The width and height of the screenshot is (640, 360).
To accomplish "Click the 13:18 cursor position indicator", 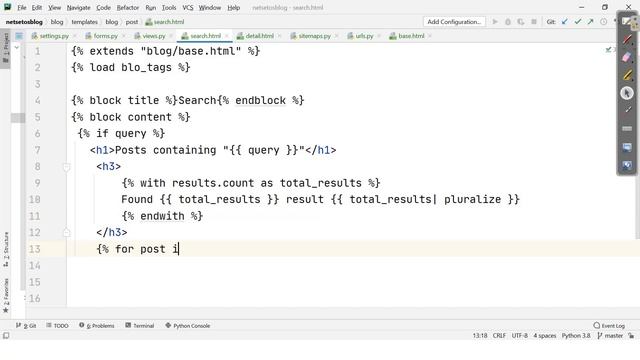I will pos(480,336).
